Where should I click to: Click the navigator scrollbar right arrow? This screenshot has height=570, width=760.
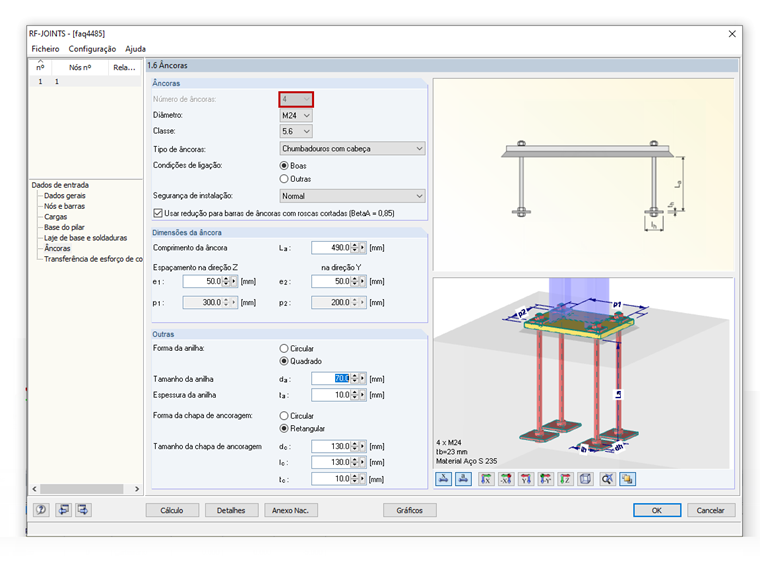coord(137,489)
